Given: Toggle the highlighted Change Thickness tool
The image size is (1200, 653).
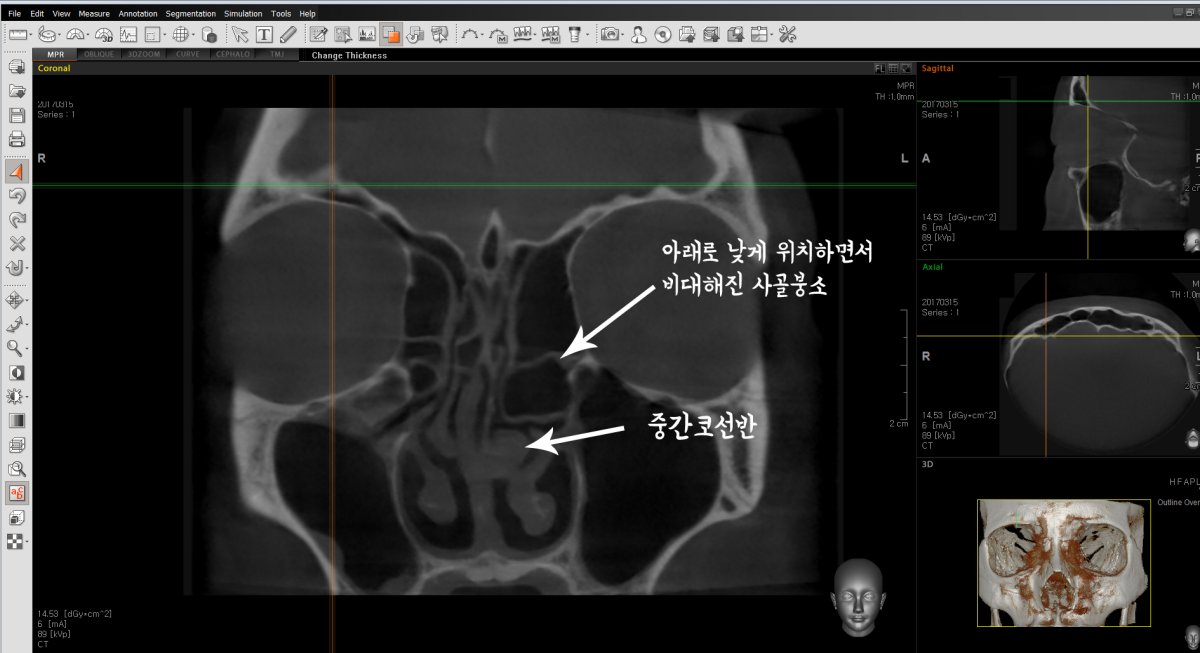Looking at the screenshot, I should 391,34.
